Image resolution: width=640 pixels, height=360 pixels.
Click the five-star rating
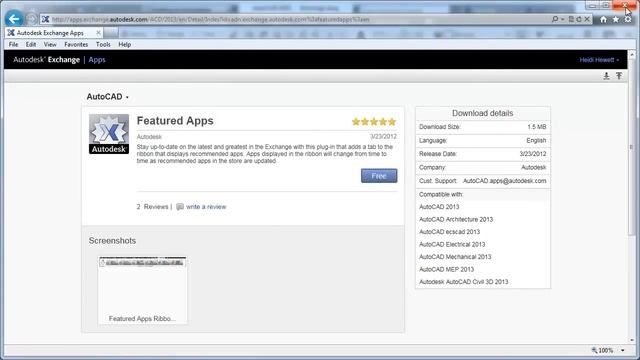374,122
